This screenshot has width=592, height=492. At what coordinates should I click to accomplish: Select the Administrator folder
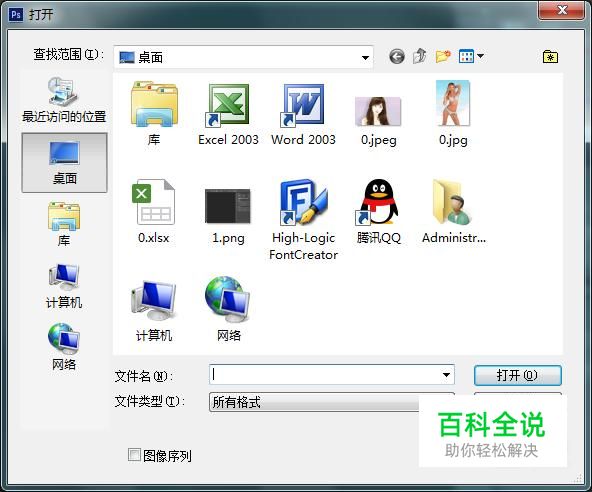pos(454,211)
